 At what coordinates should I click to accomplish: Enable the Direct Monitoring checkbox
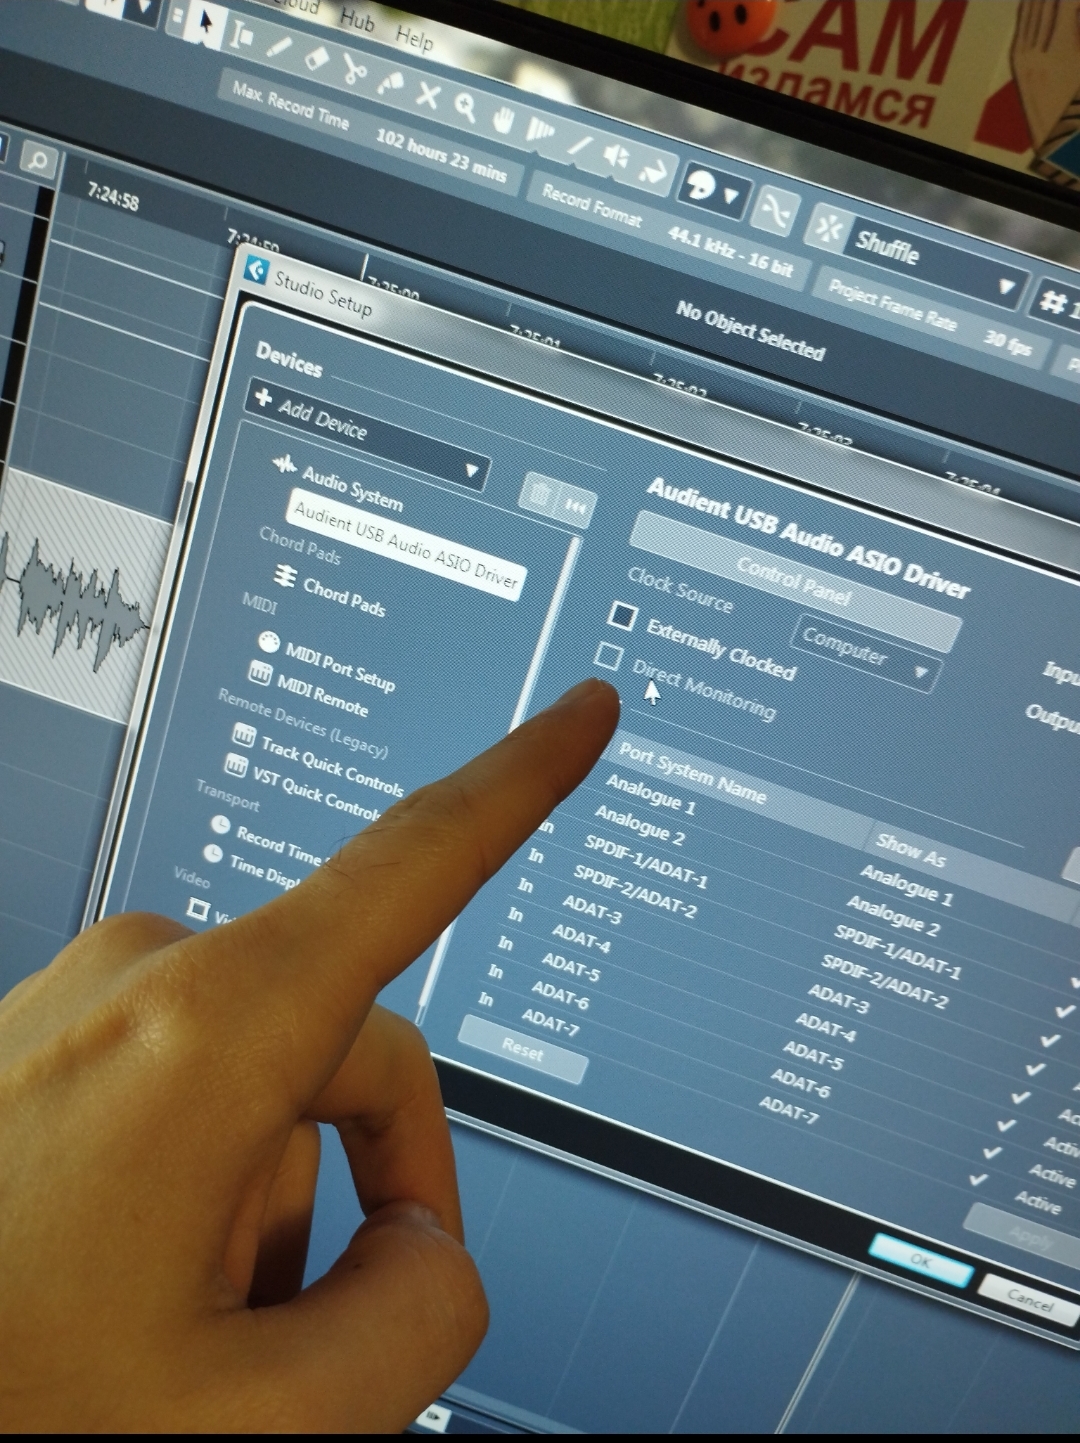pos(608,657)
